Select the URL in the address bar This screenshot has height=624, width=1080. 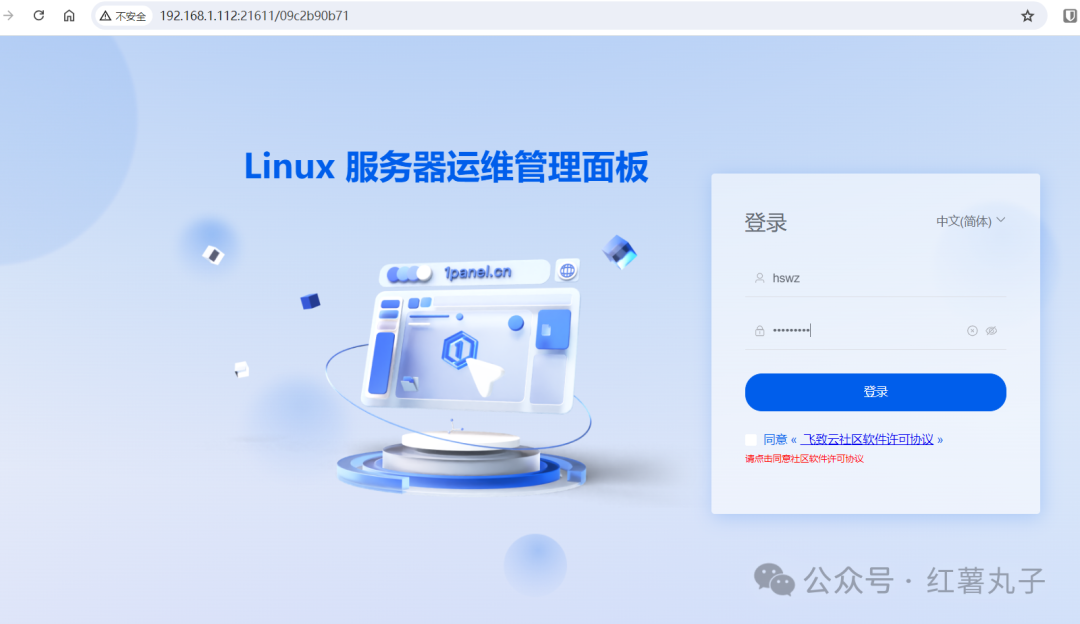(254, 16)
